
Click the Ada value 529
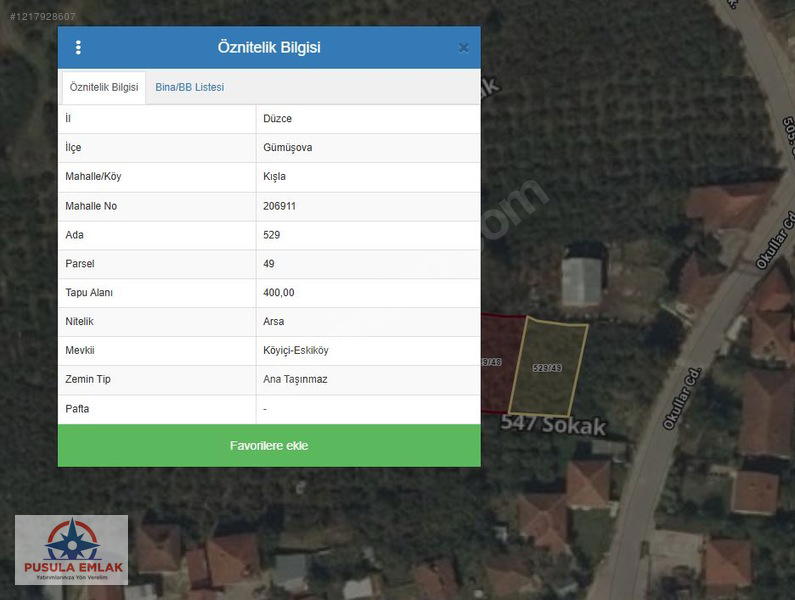click(x=271, y=235)
